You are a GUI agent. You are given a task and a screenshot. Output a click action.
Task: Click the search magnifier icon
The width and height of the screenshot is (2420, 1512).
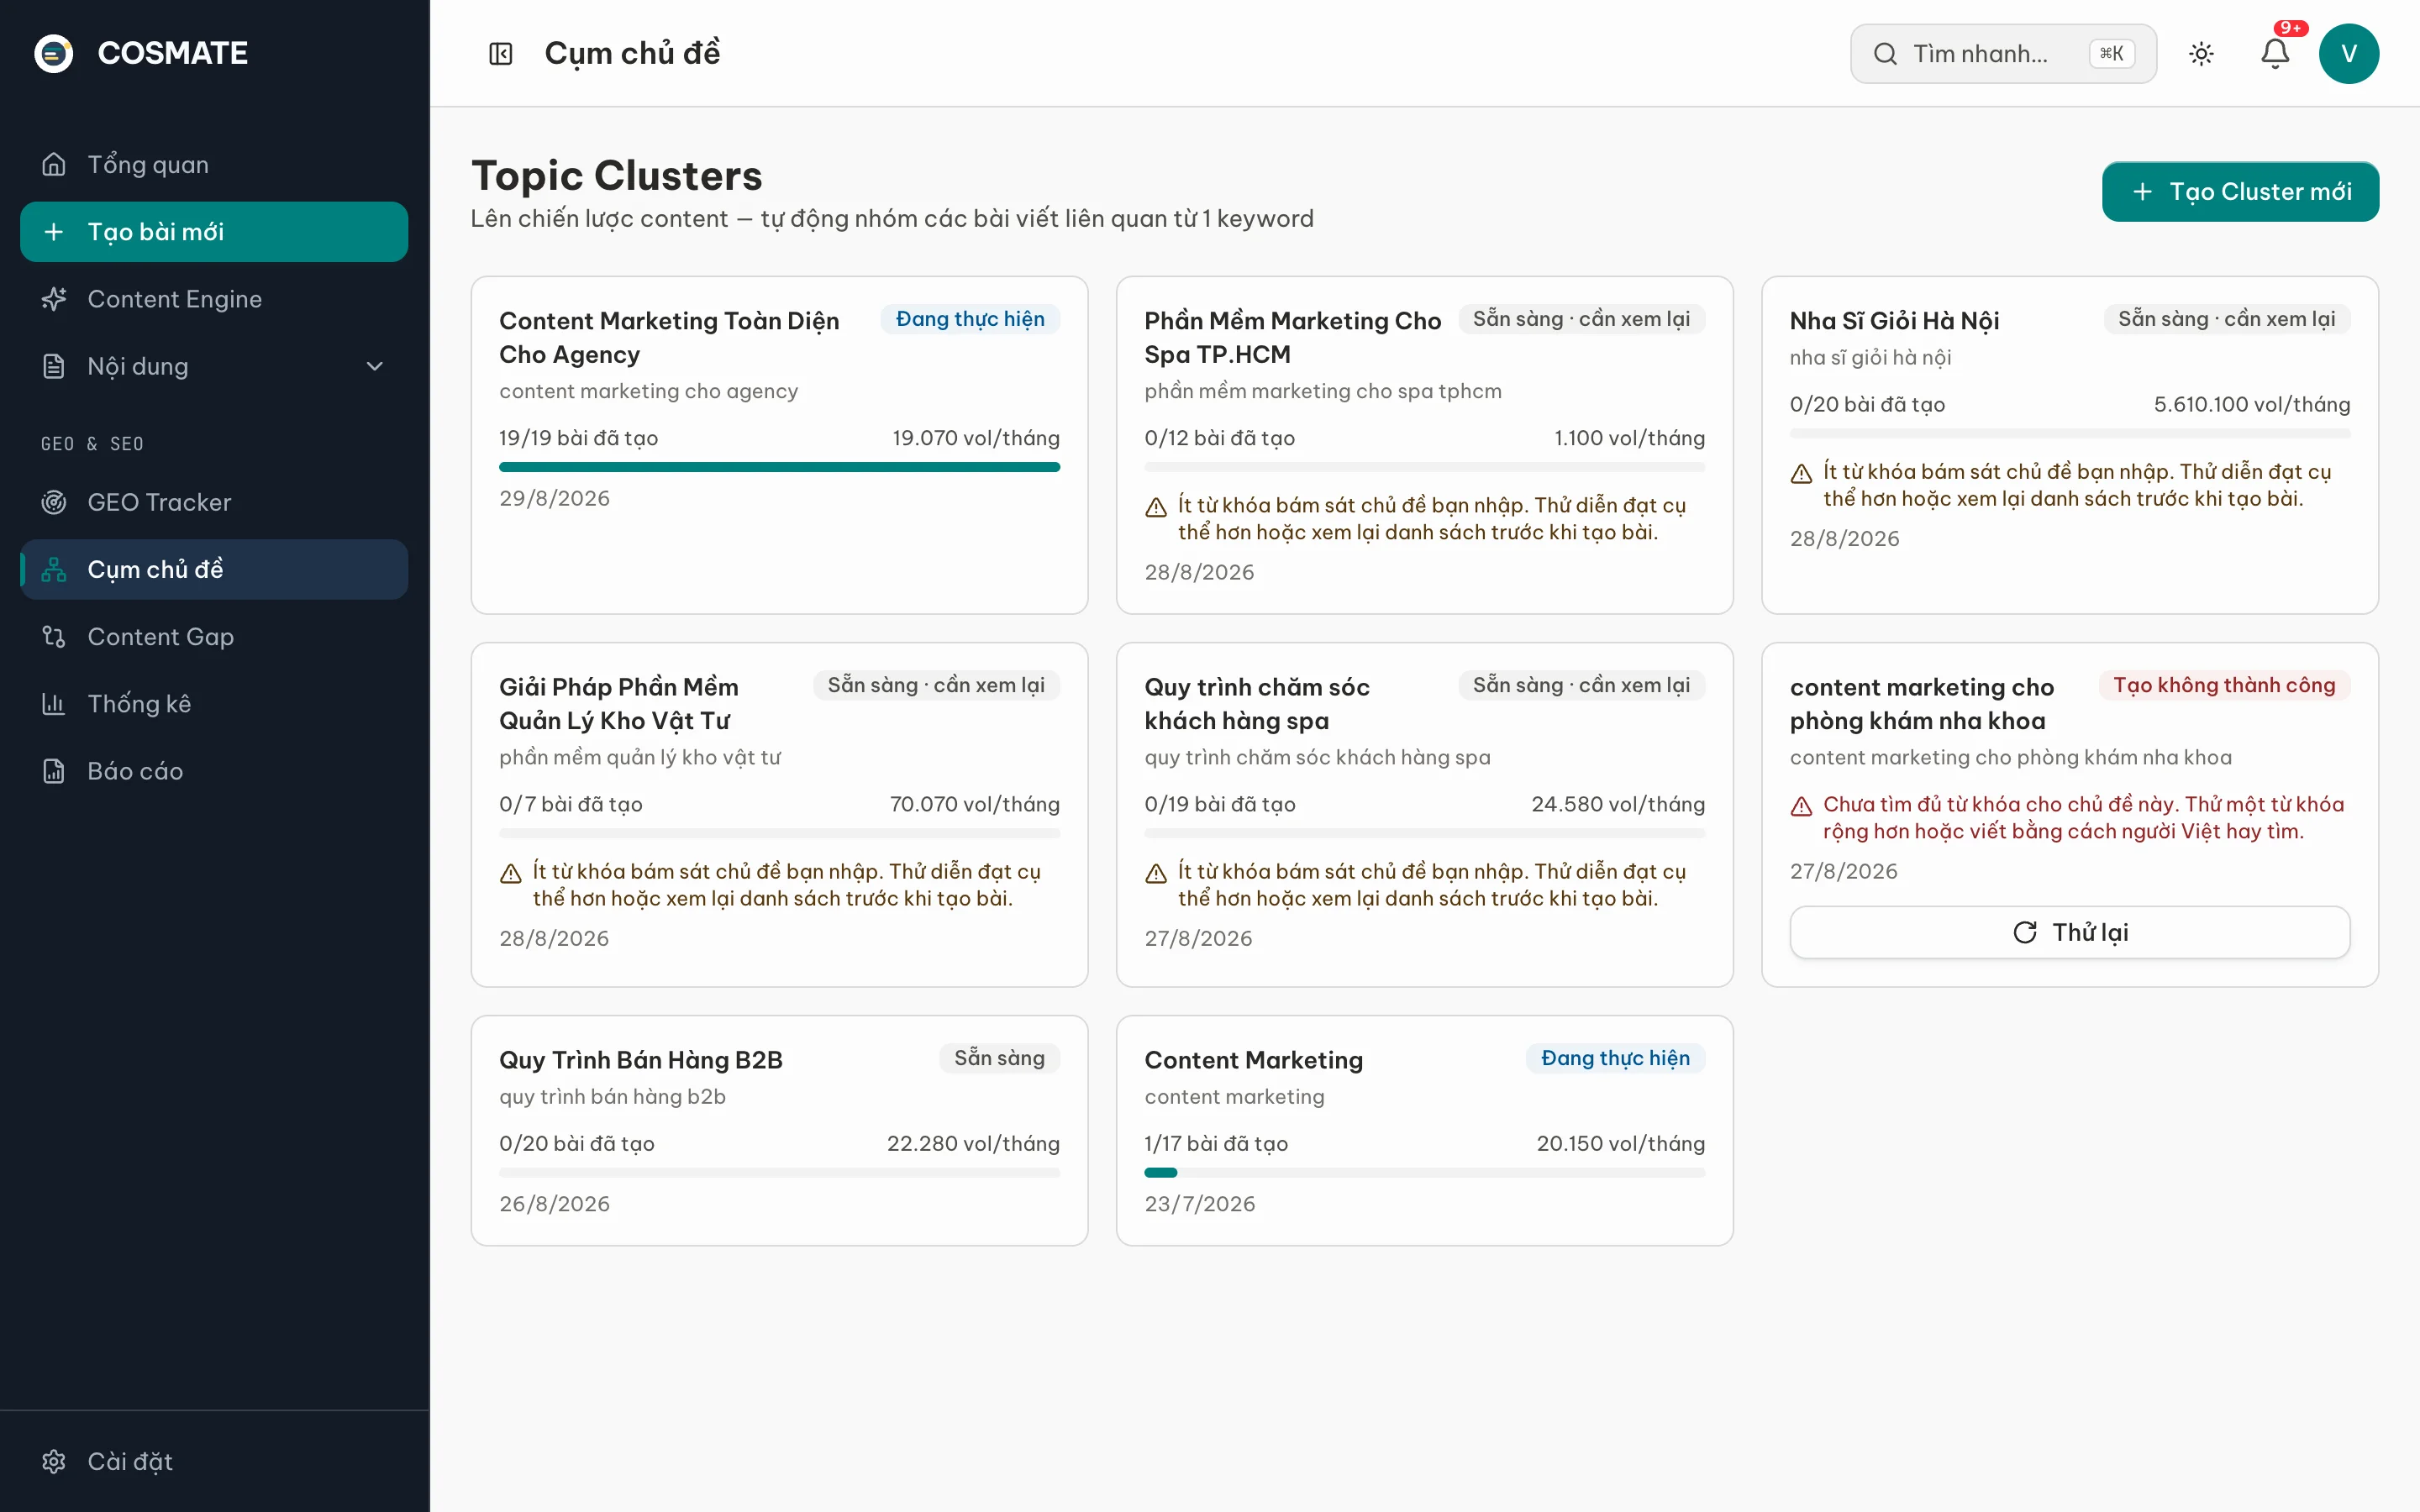(x=1885, y=54)
